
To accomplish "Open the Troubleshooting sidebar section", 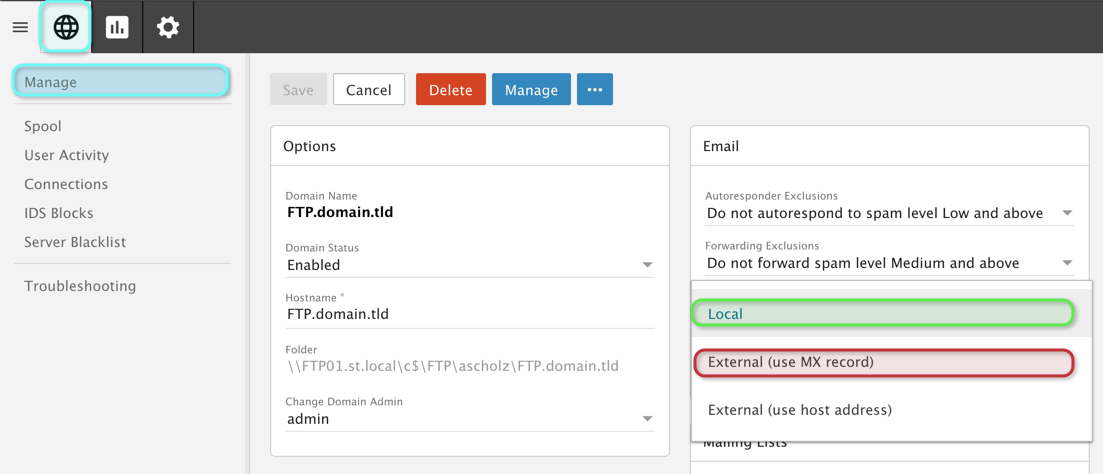I will (80, 286).
